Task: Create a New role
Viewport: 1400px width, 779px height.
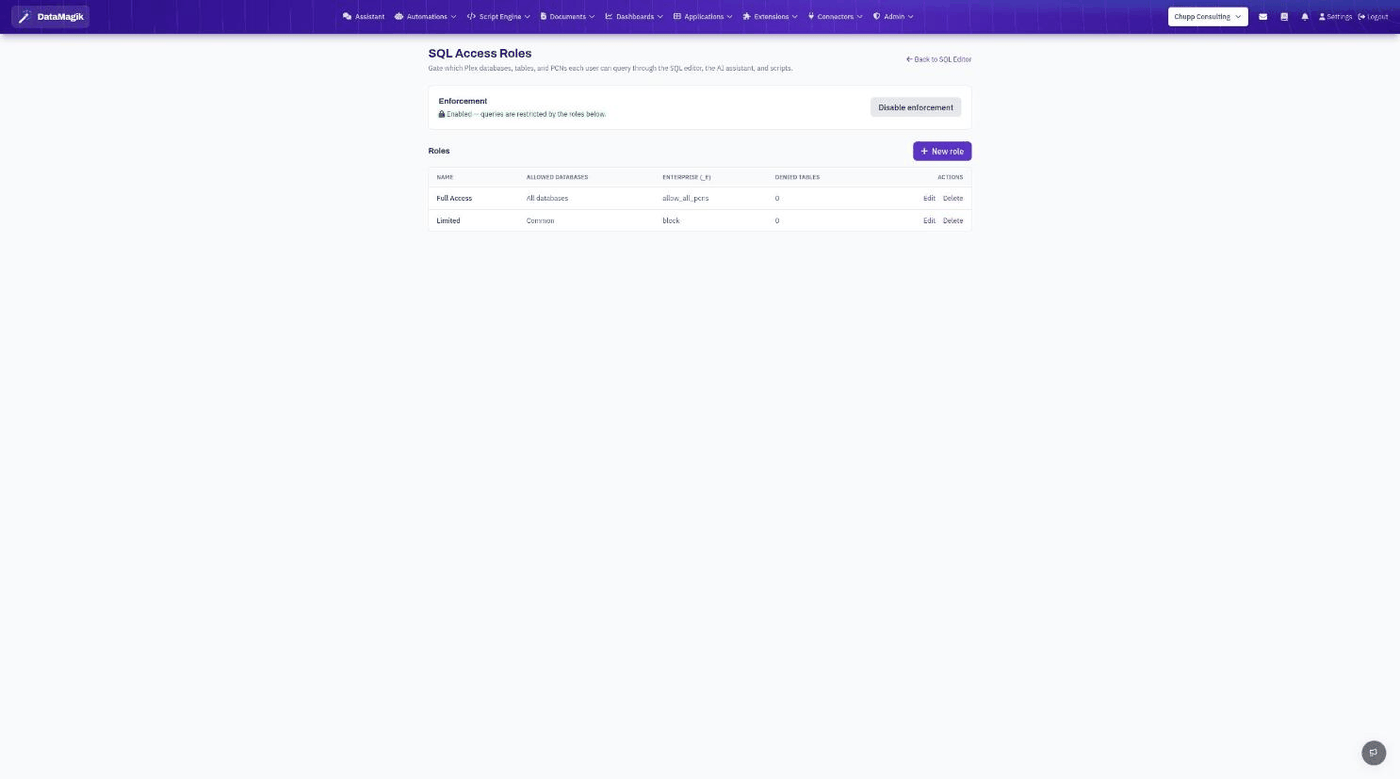Action: [x=942, y=151]
